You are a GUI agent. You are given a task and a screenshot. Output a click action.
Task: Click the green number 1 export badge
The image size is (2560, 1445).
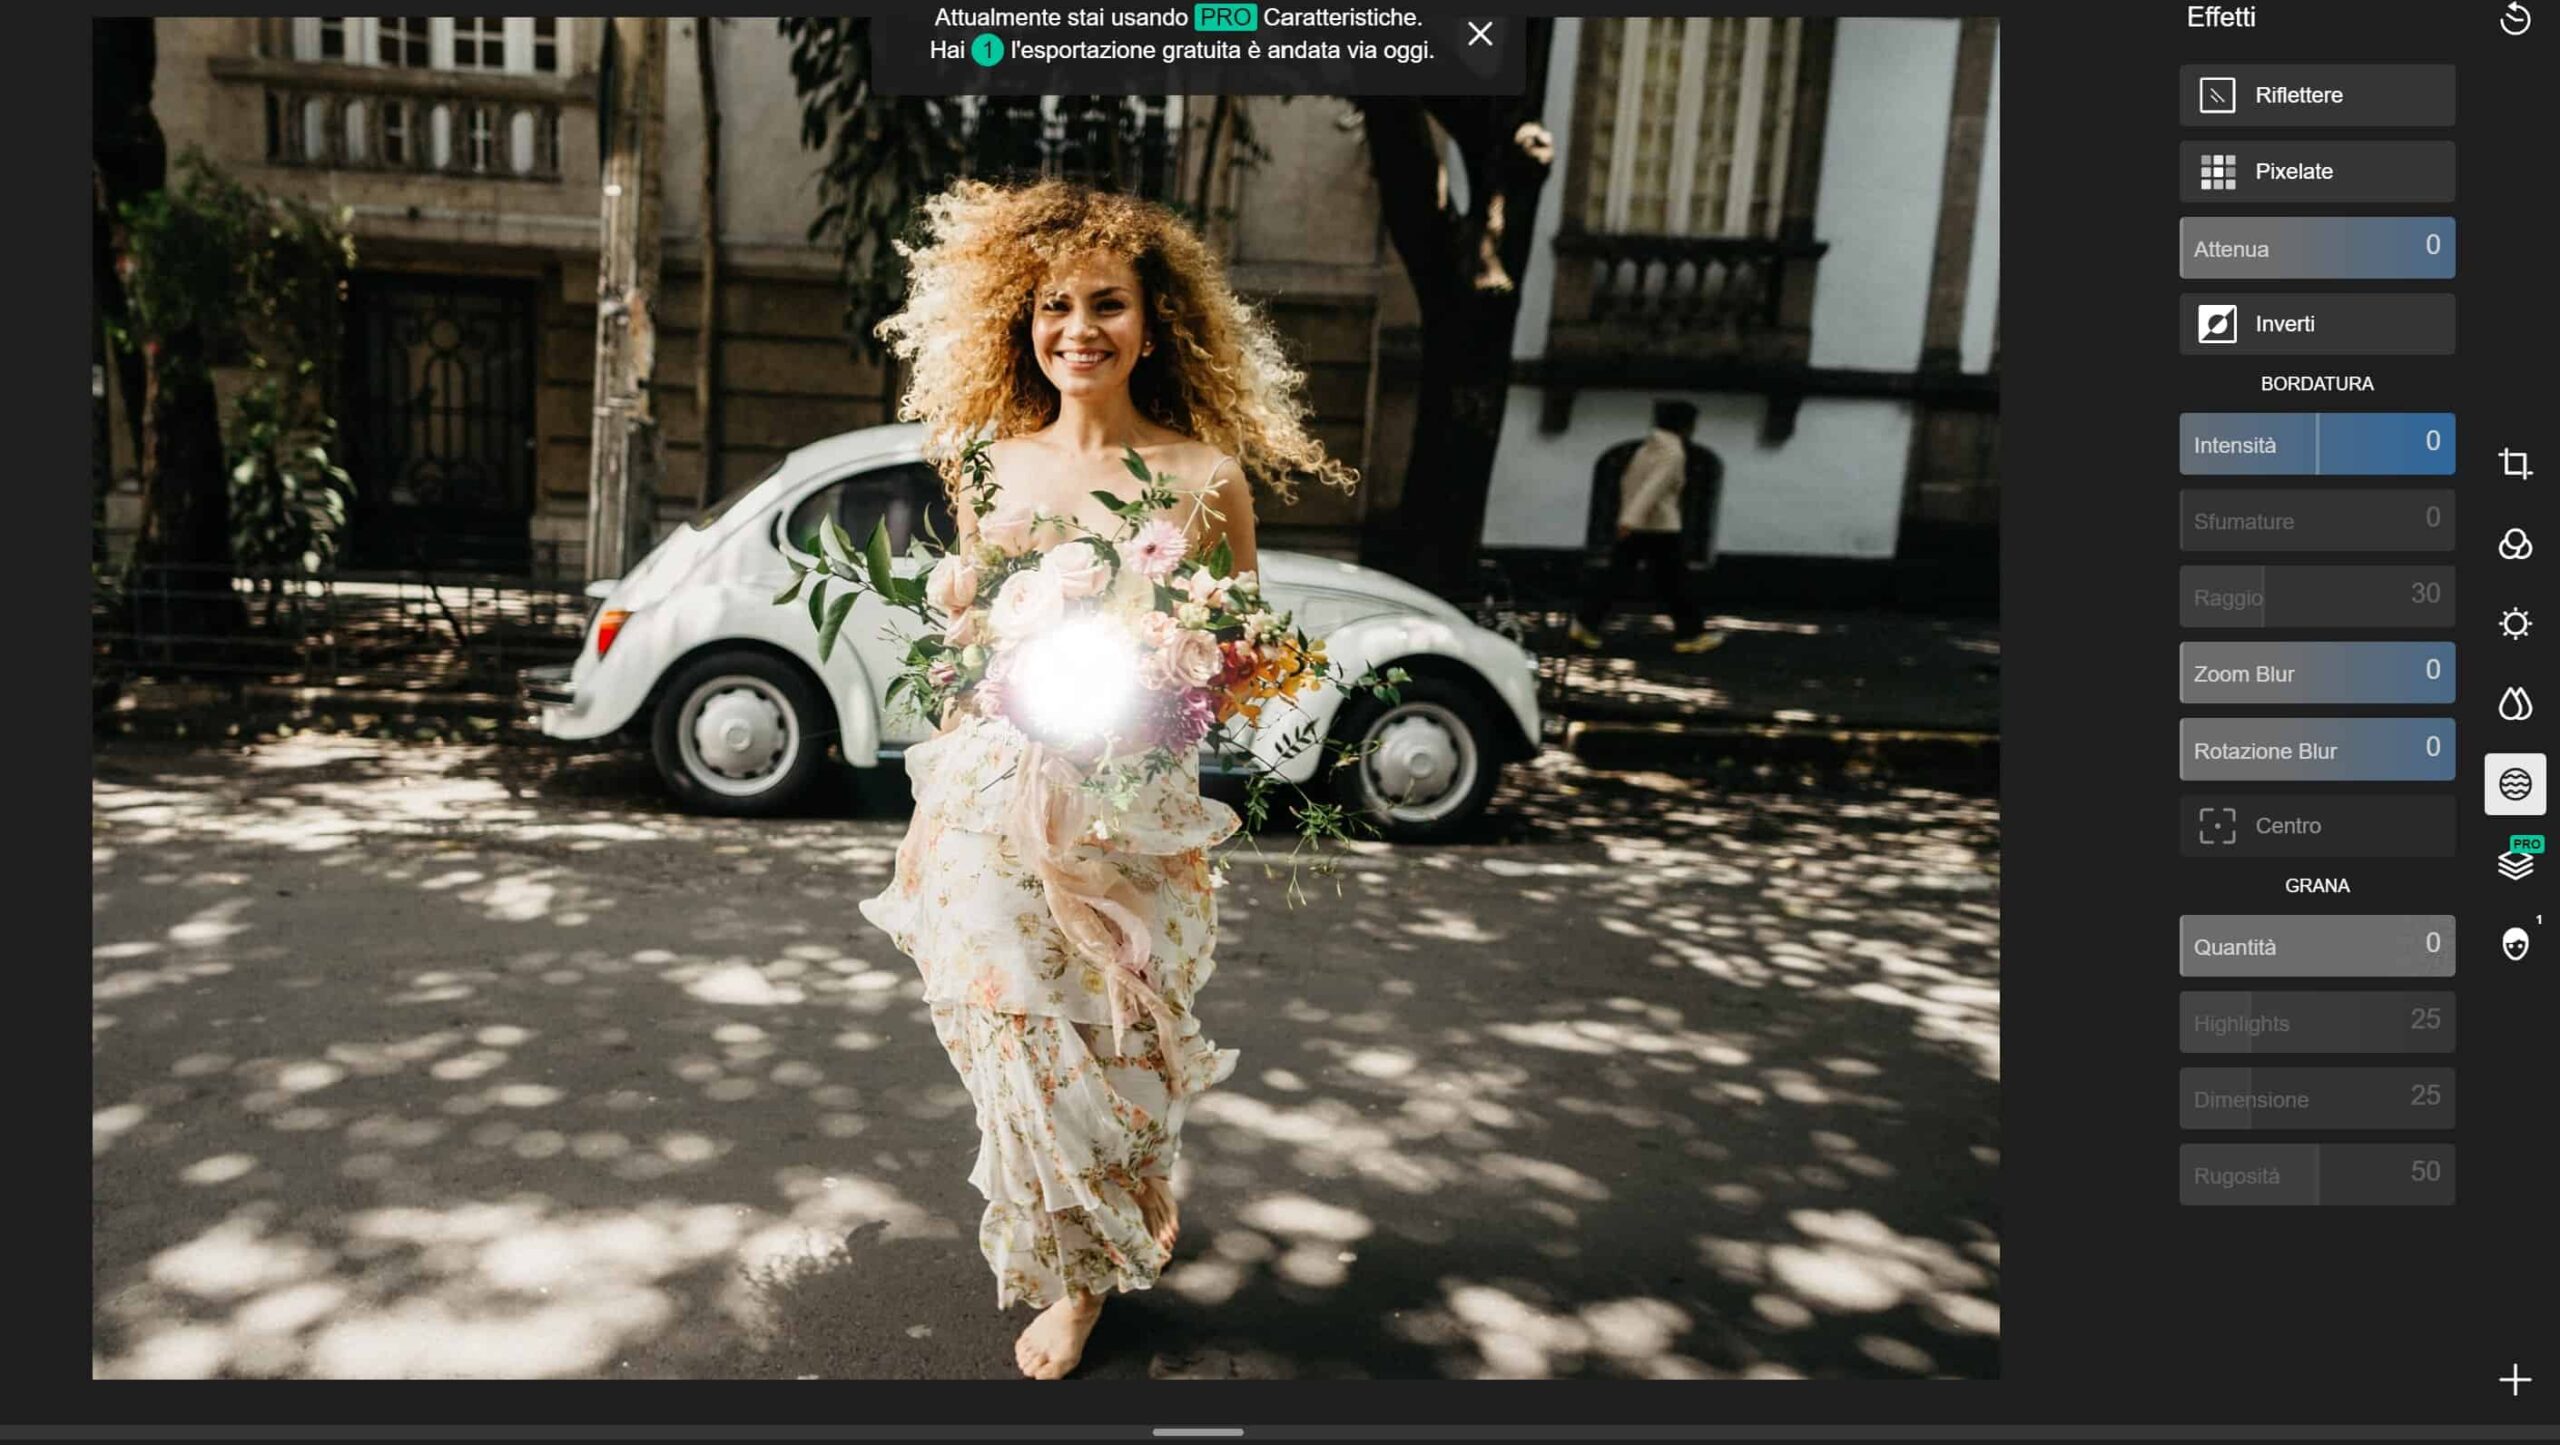point(987,50)
